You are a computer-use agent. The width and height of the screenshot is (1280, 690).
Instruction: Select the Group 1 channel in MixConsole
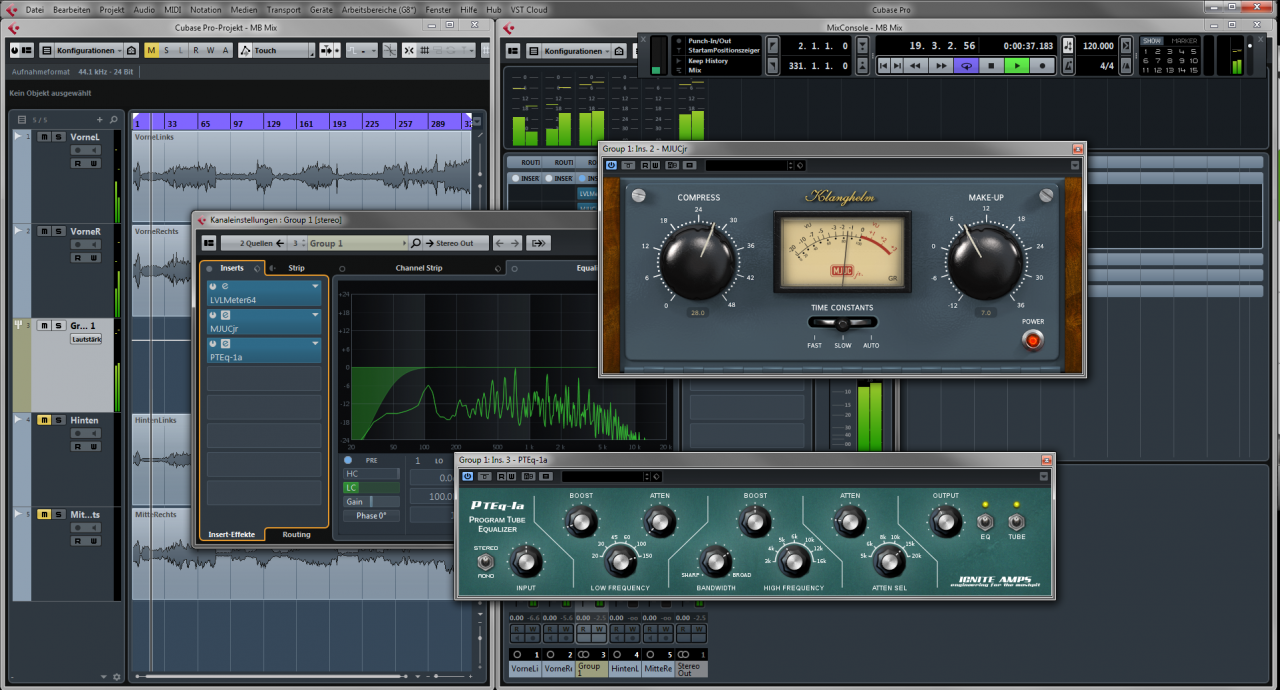click(590, 668)
